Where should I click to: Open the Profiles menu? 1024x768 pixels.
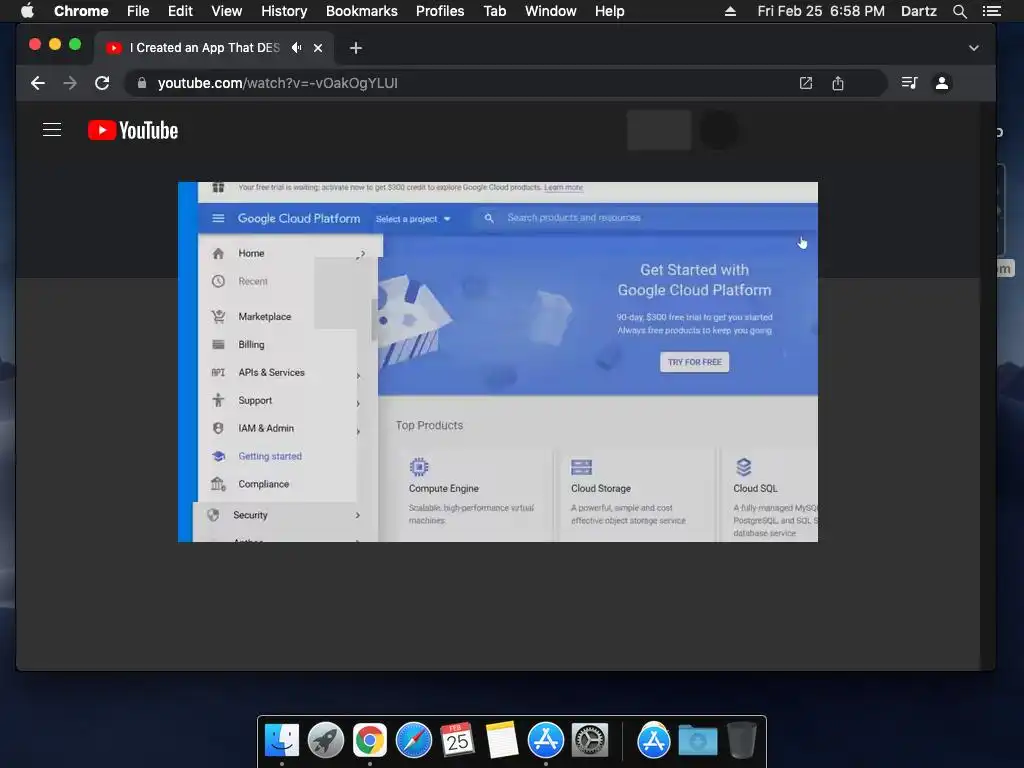pos(440,11)
